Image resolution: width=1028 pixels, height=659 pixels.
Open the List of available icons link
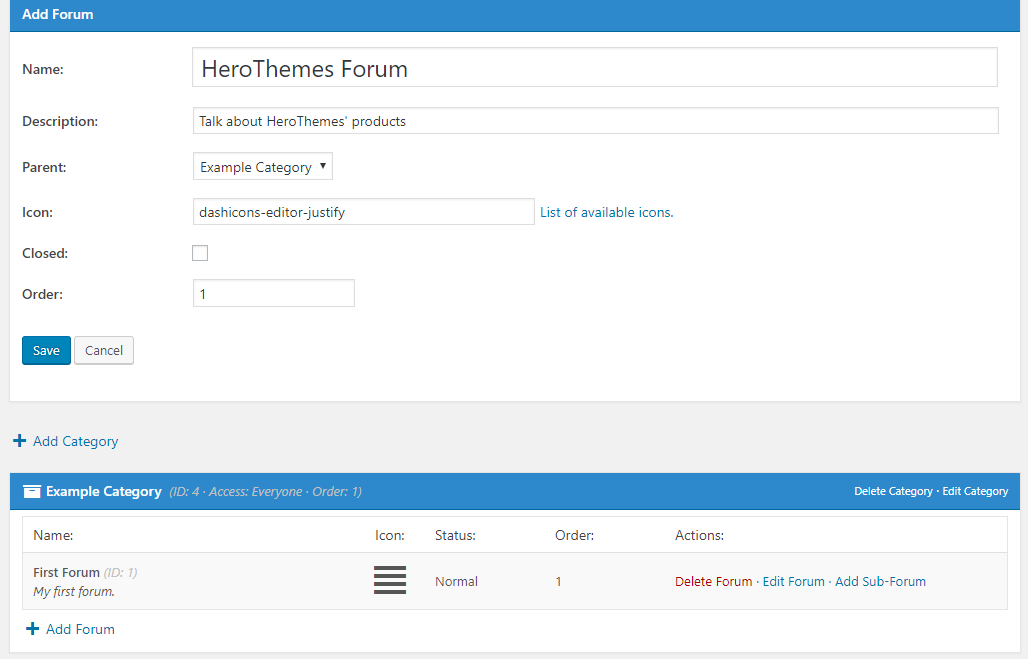(606, 212)
